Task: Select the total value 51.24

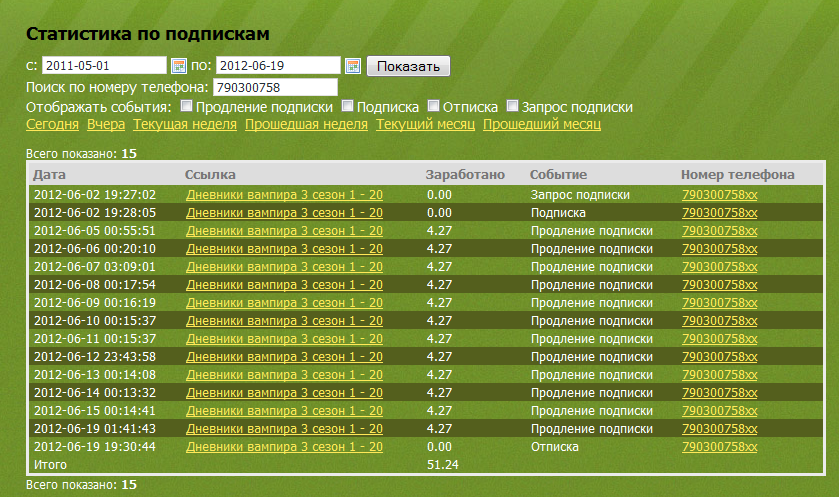Action: coord(443,464)
